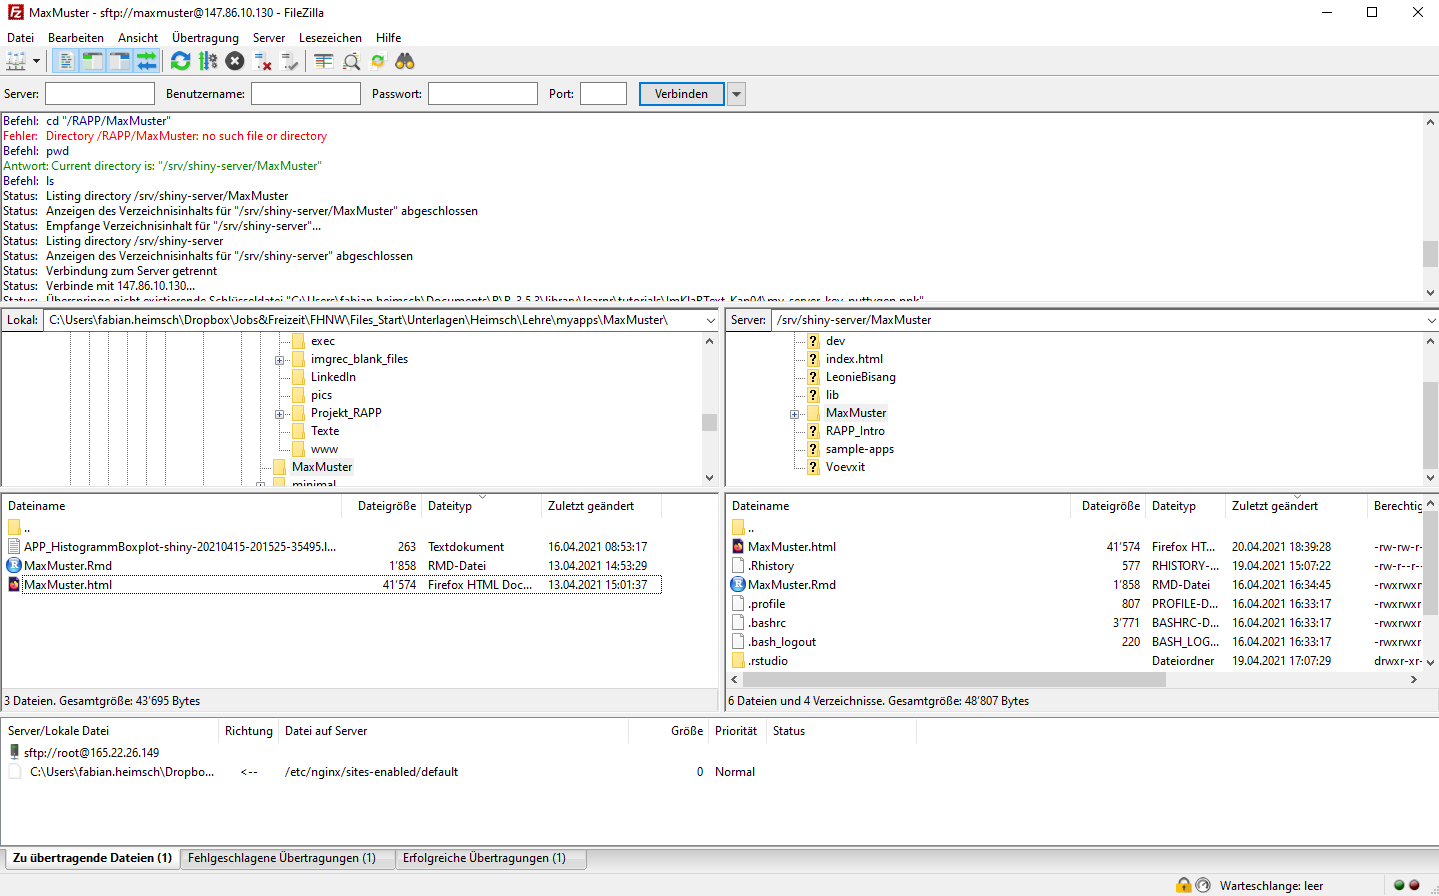This screenshot has height=896, width=1439.
Task: Click the disconnect from server icon
Action: point(263,61)
